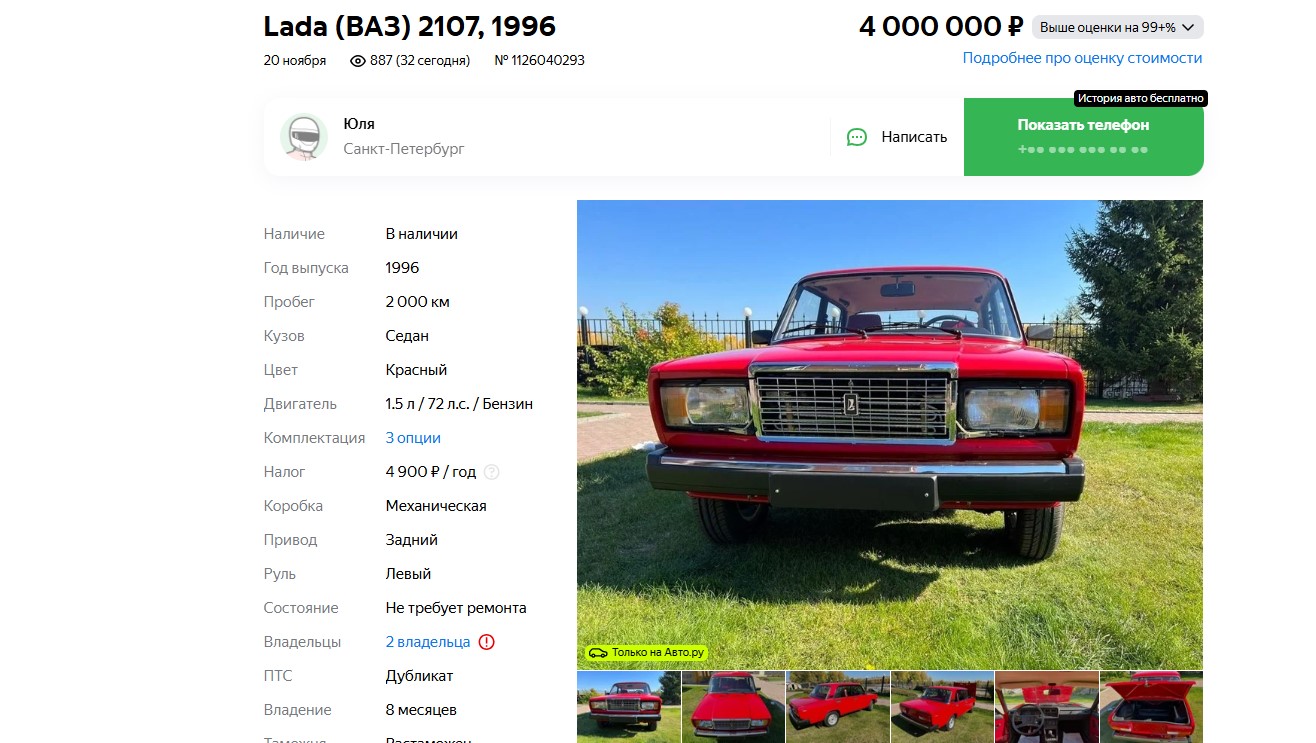This screenshot has width=1316, height=743.
Task: Open the main red Lada photo
Action: click(890, 434)
